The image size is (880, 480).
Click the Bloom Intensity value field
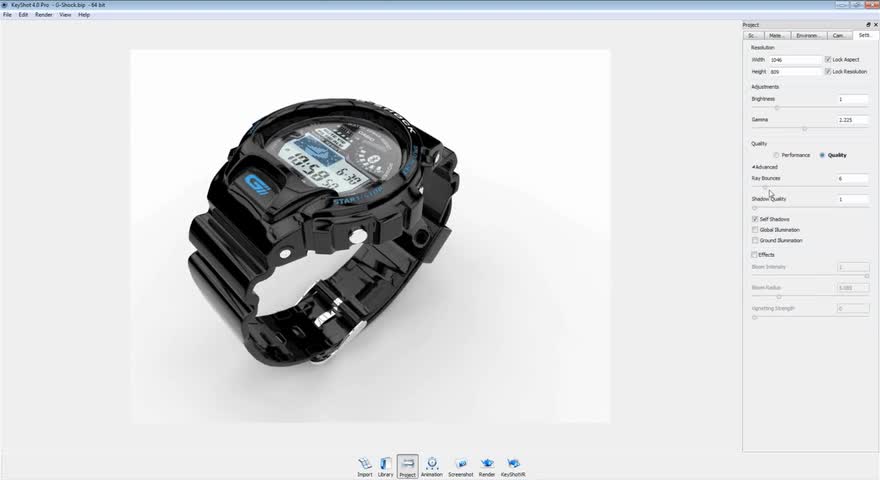tap(852, 267)
